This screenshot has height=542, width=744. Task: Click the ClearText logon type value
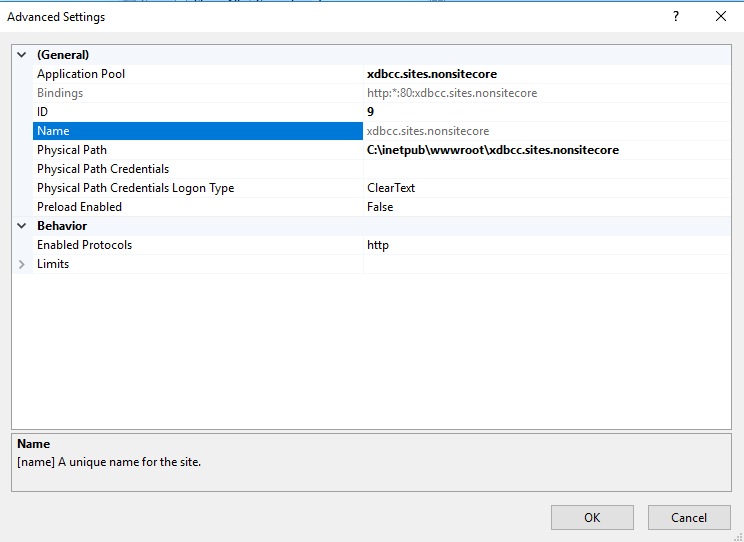pos(391,188)
